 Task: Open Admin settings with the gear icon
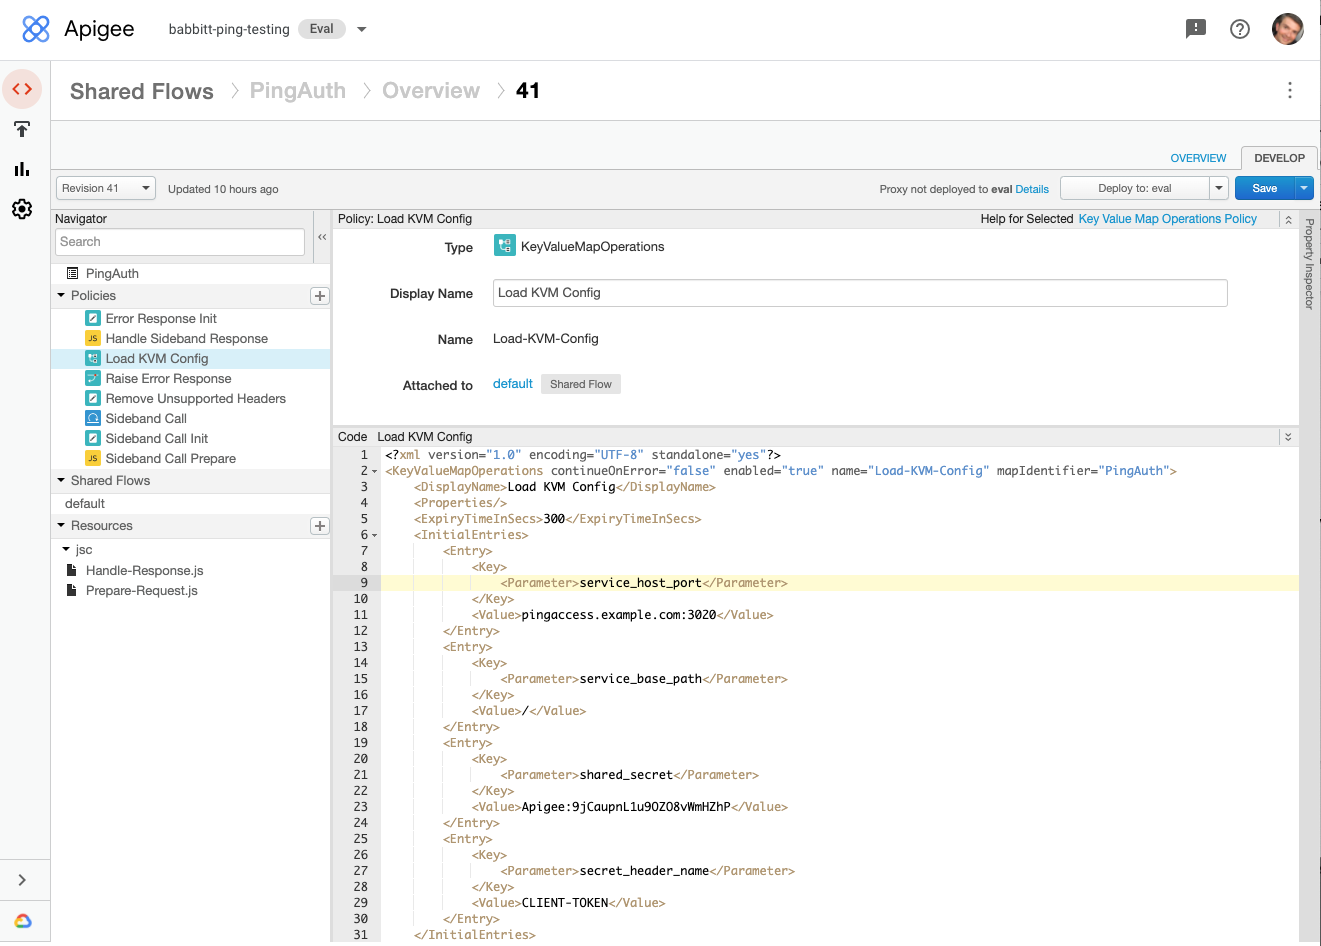click(x=22, y=209)
